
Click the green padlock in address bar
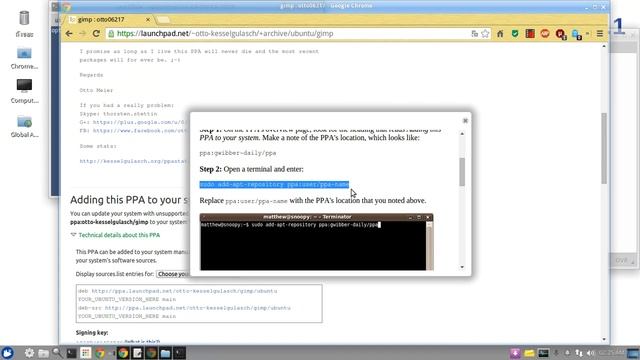[x=111, y=34]
